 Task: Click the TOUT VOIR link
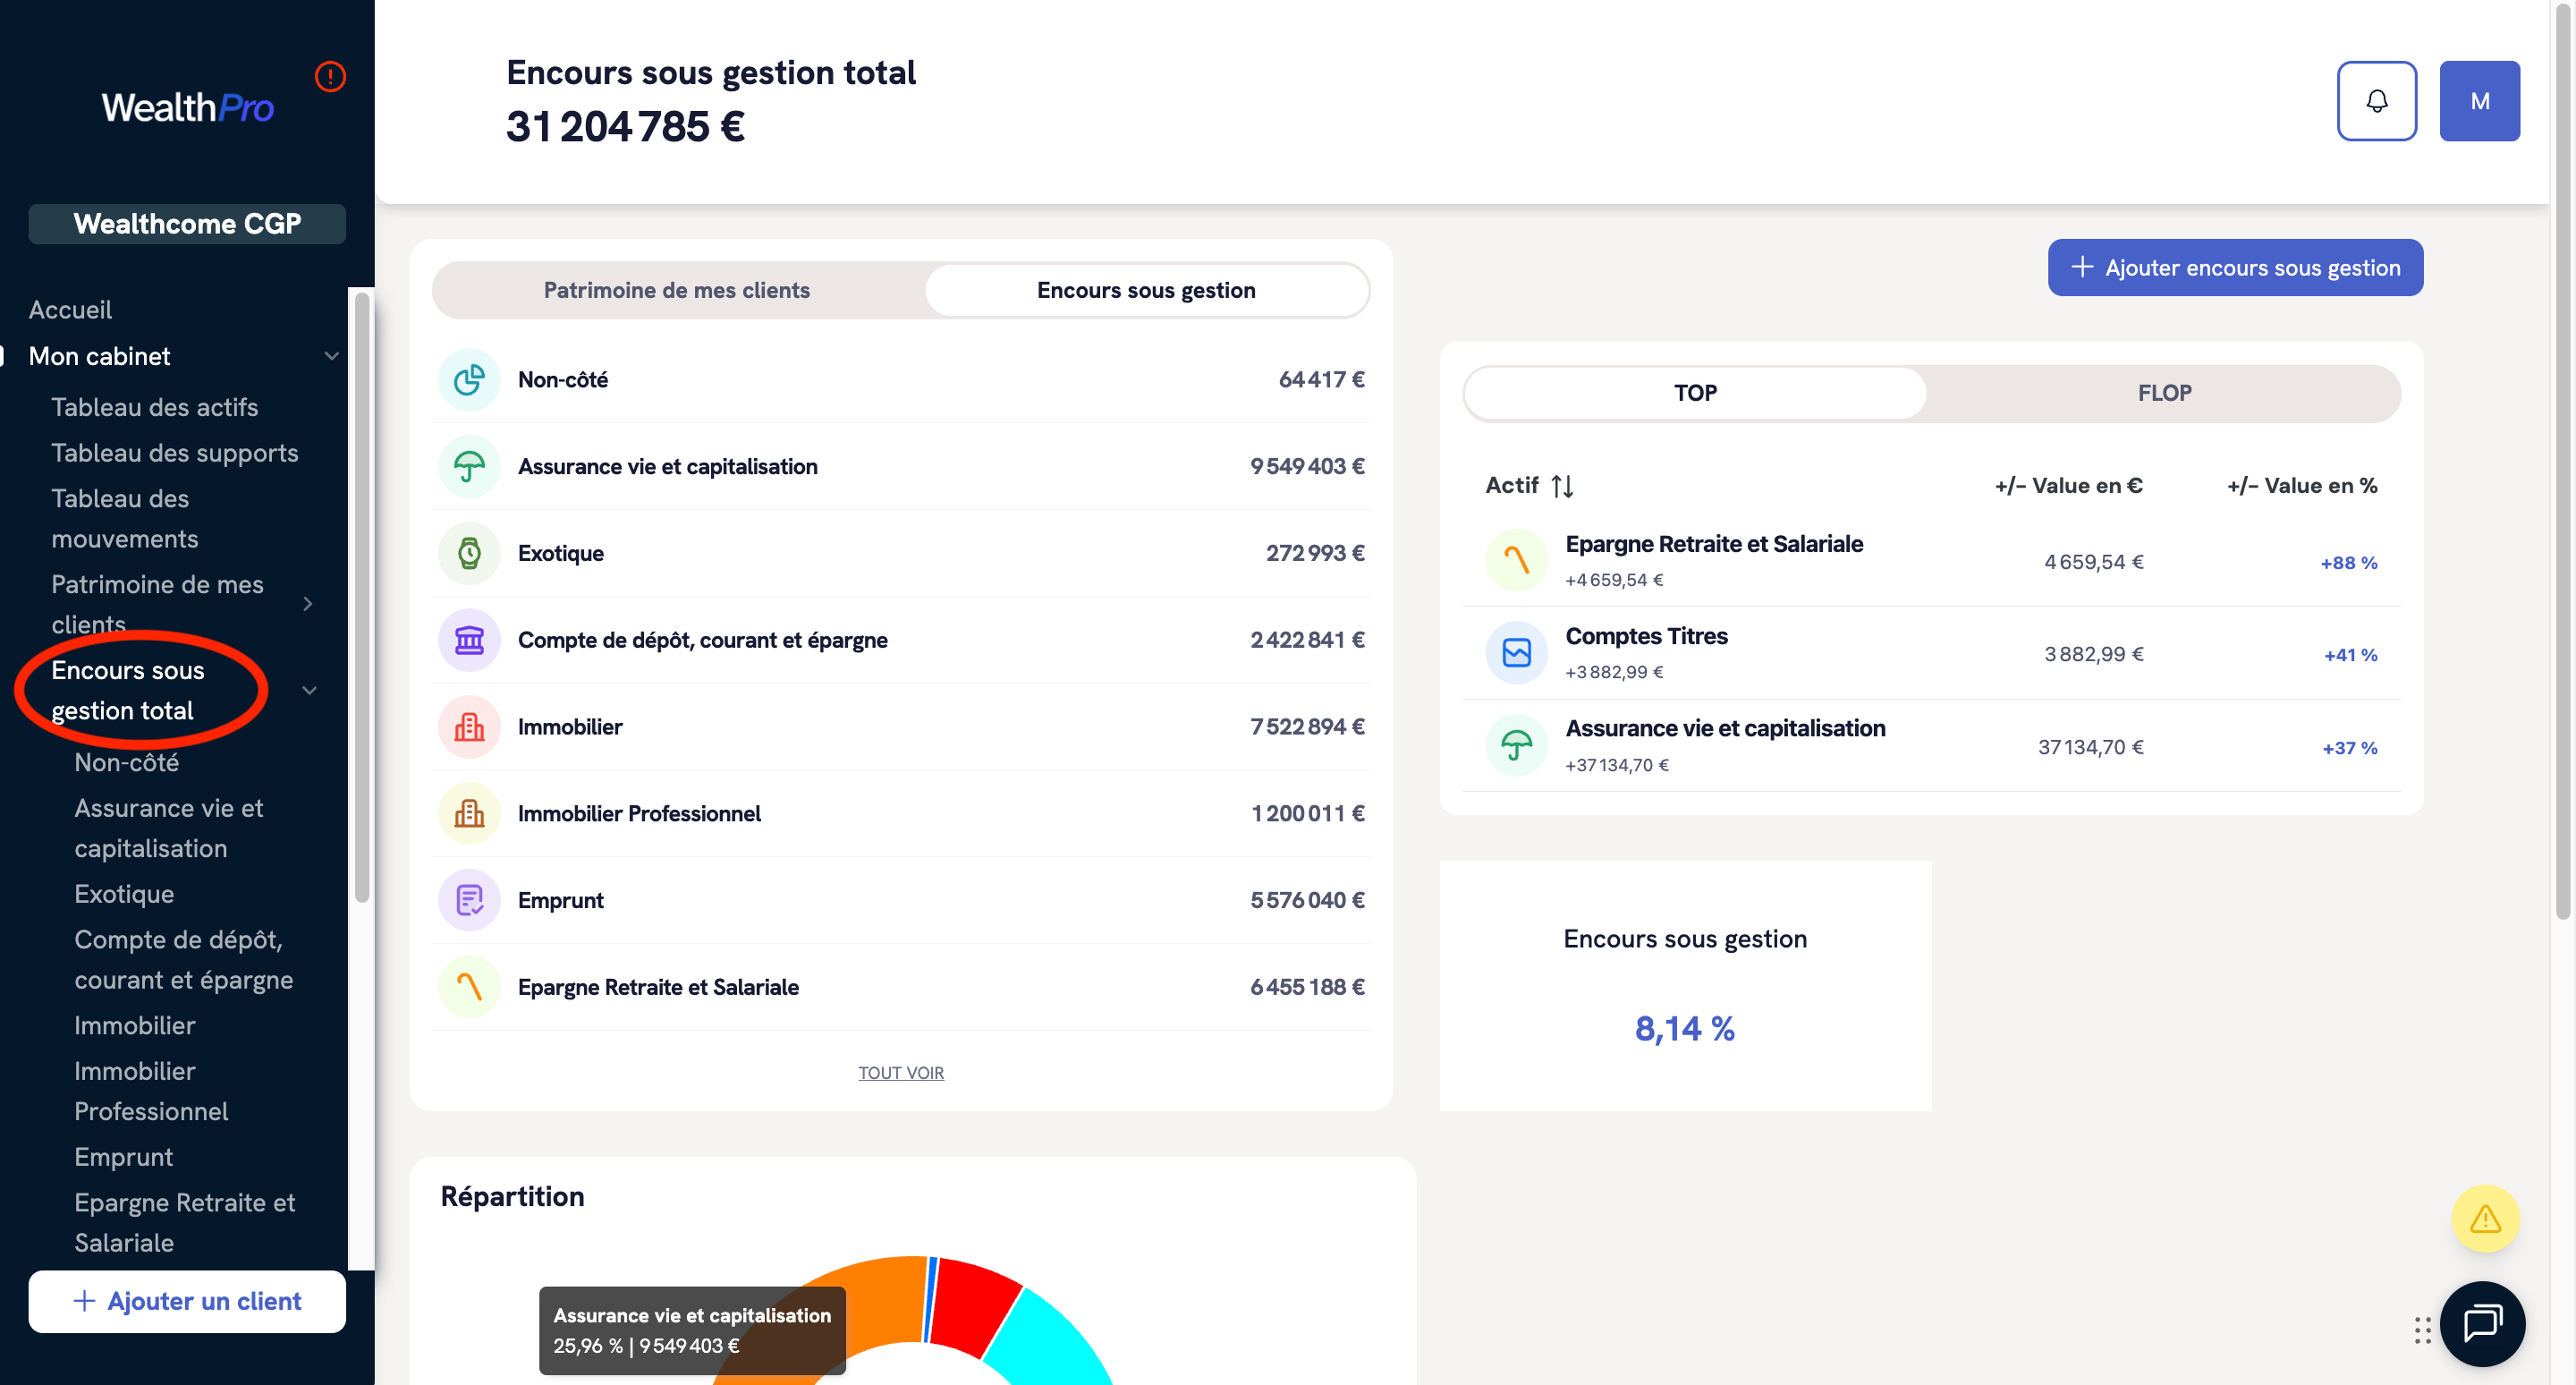[x=900, y=1073]
